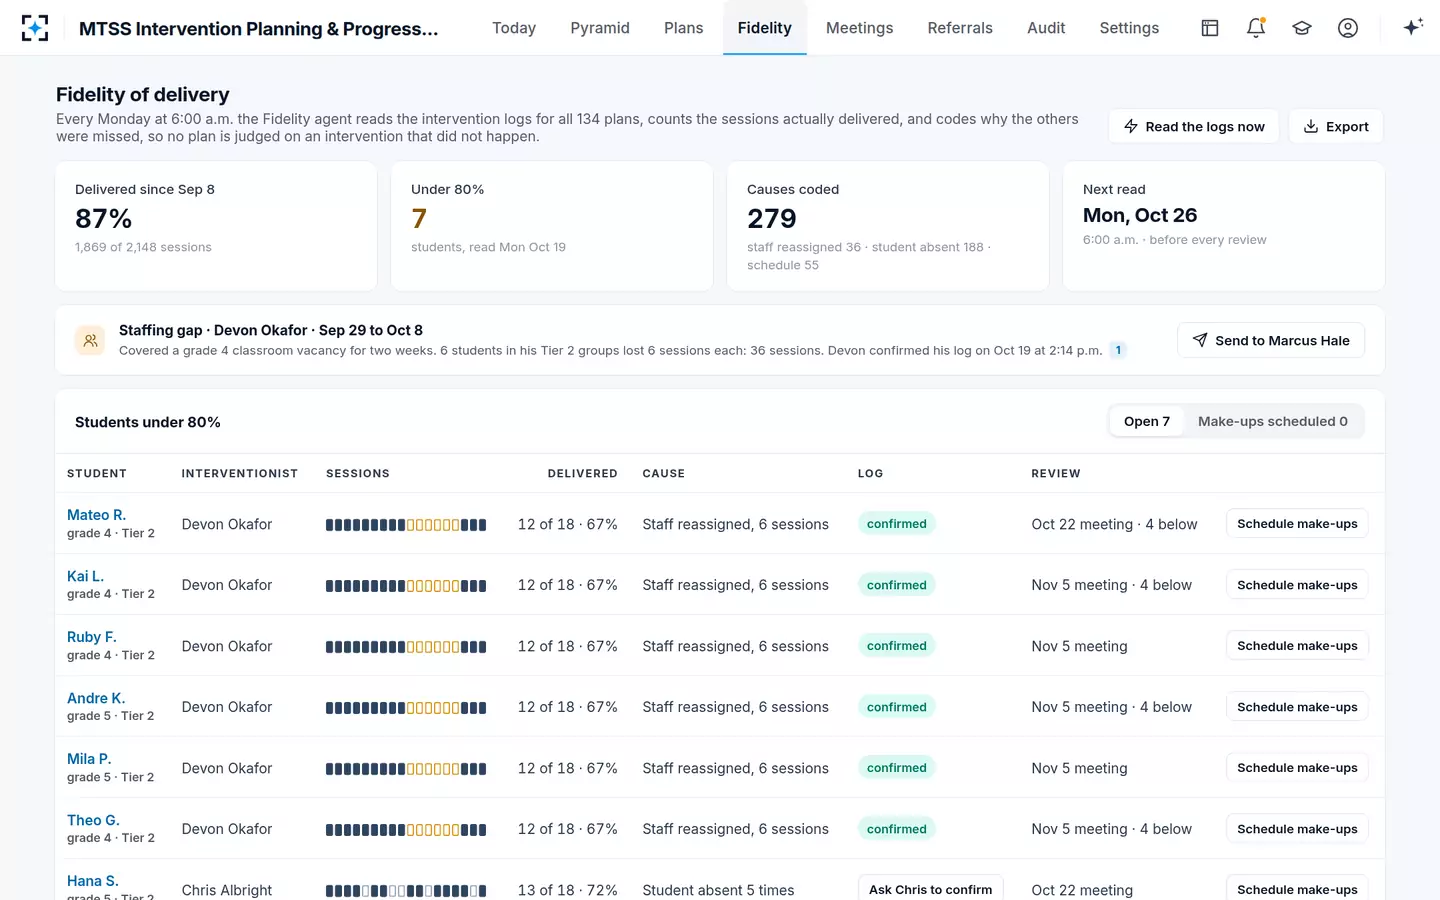
Task: Click Mateo R.'s sessions strip
Action: click(x=406, y=525)
